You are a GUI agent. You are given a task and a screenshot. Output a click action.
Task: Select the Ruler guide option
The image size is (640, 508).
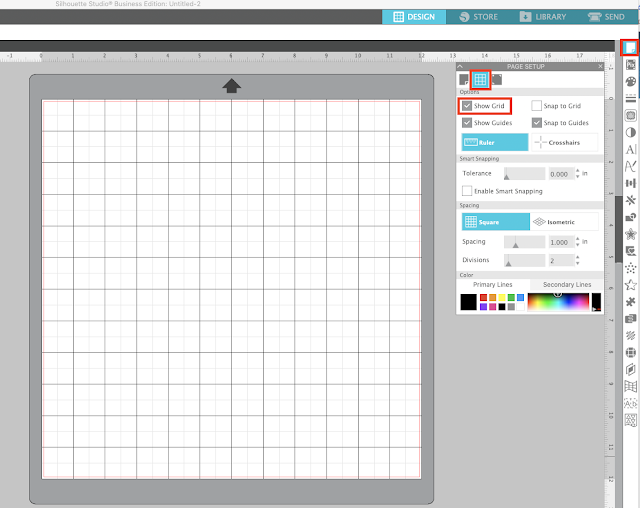pyautogui.click(x=495, y=142)
